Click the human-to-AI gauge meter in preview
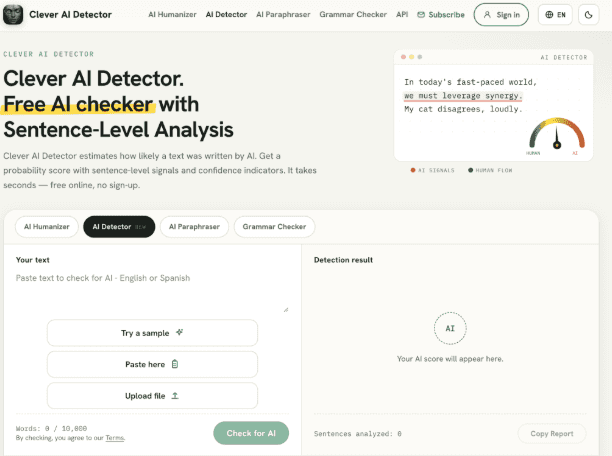This screenshot has height=456, width=612. [557, 134]
